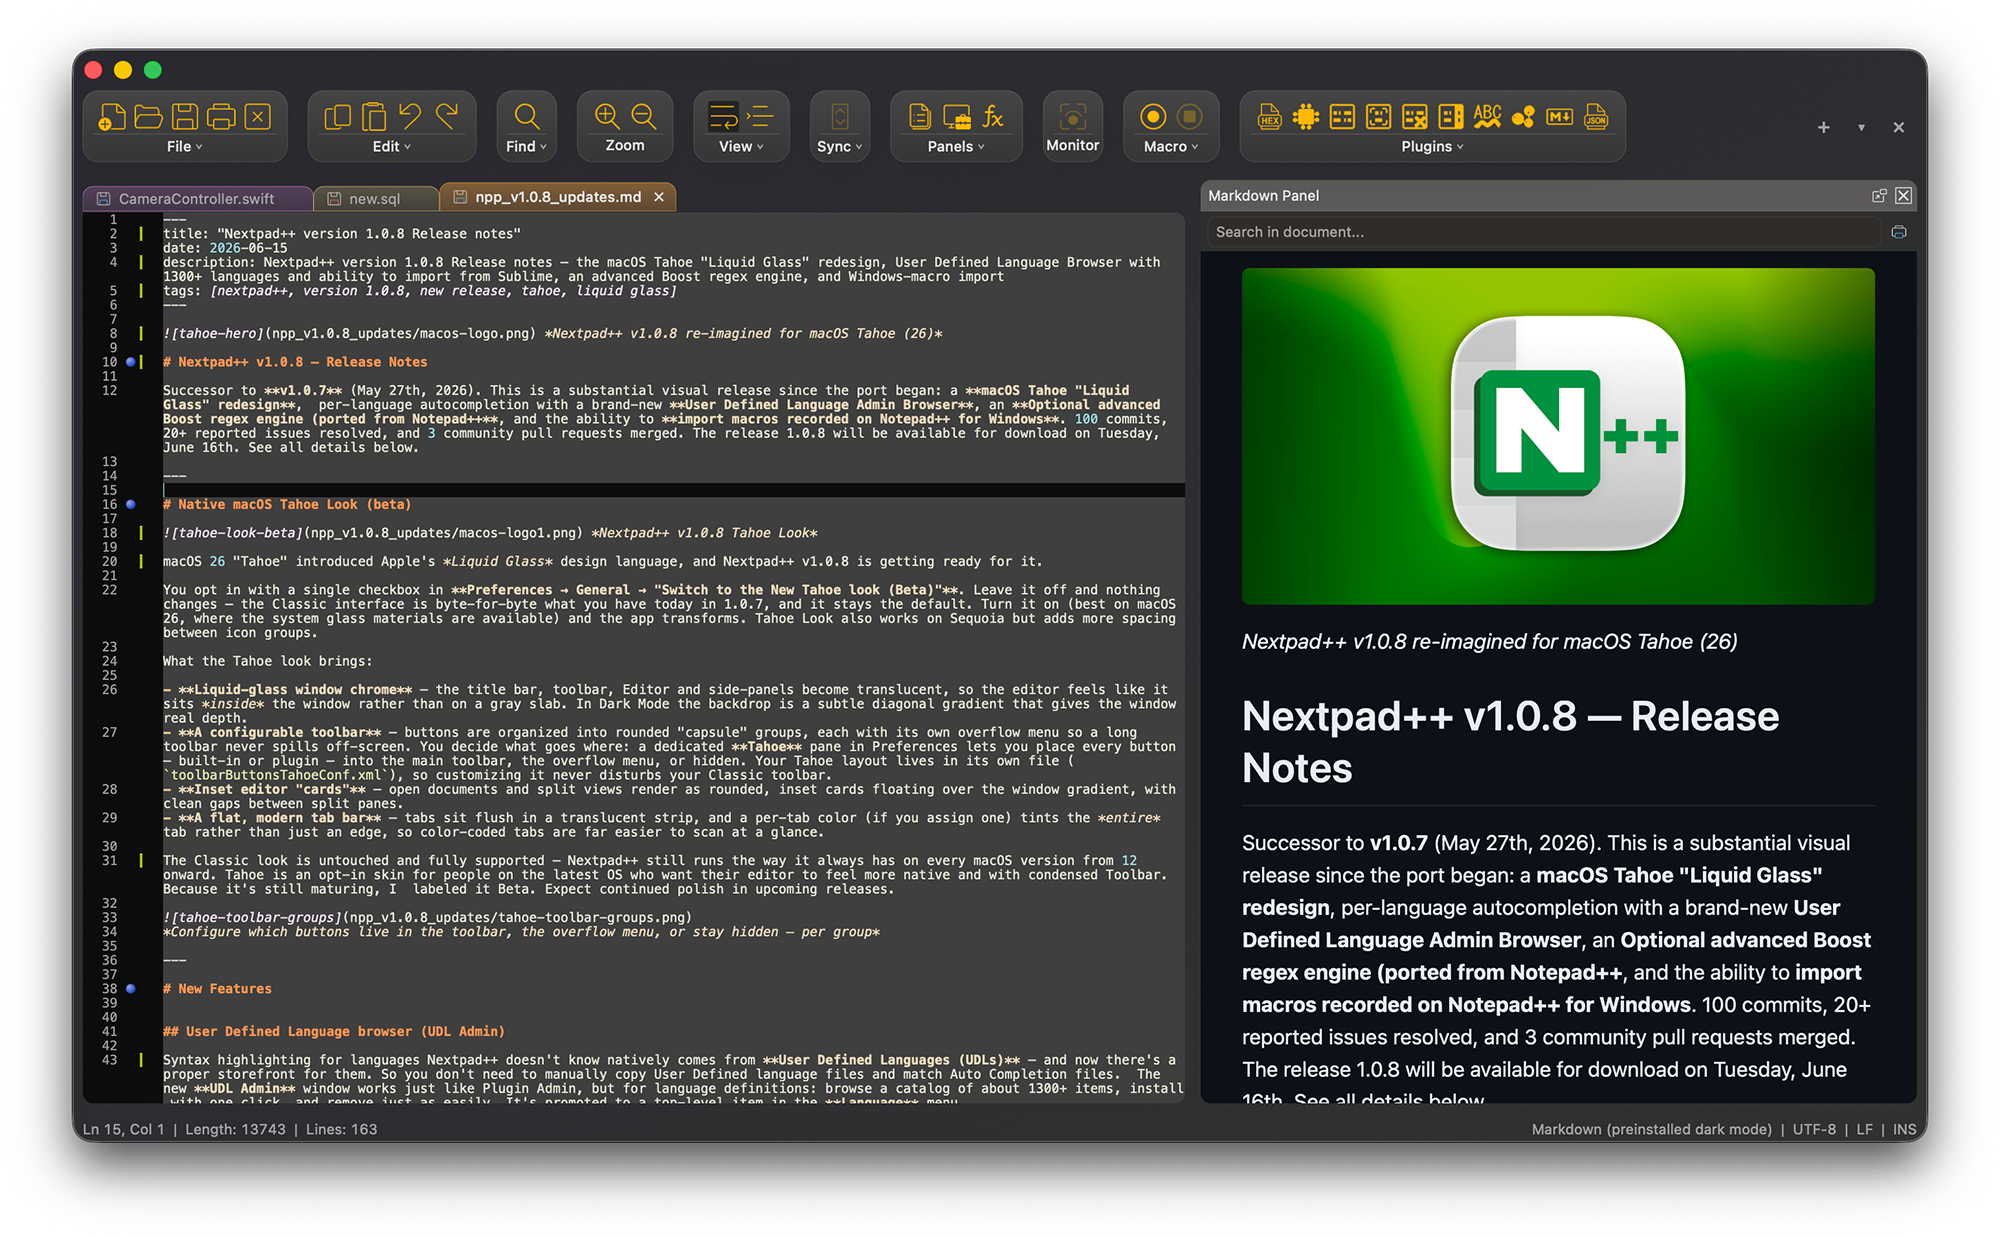Undo the last change with the Undo arrow

410,117
